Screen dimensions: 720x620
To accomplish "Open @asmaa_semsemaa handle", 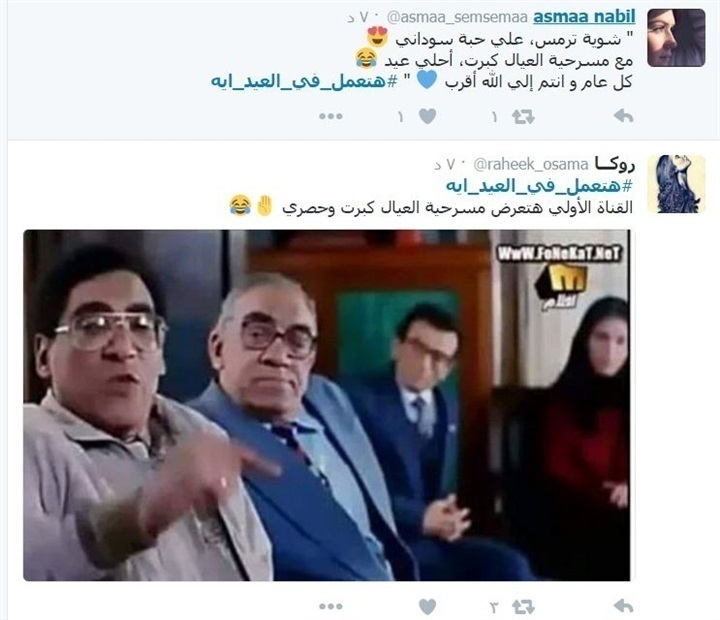I will (x=457, y=18).
